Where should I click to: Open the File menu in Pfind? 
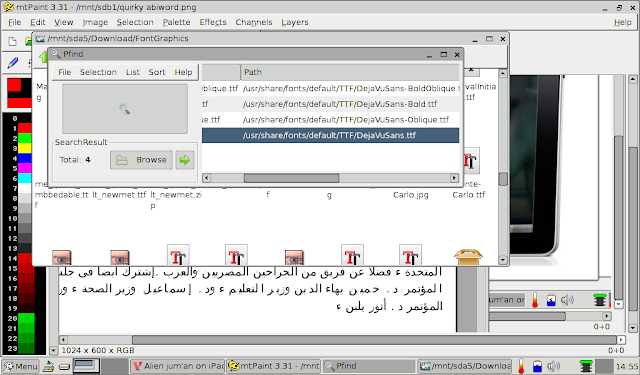[x=64, y=72]
